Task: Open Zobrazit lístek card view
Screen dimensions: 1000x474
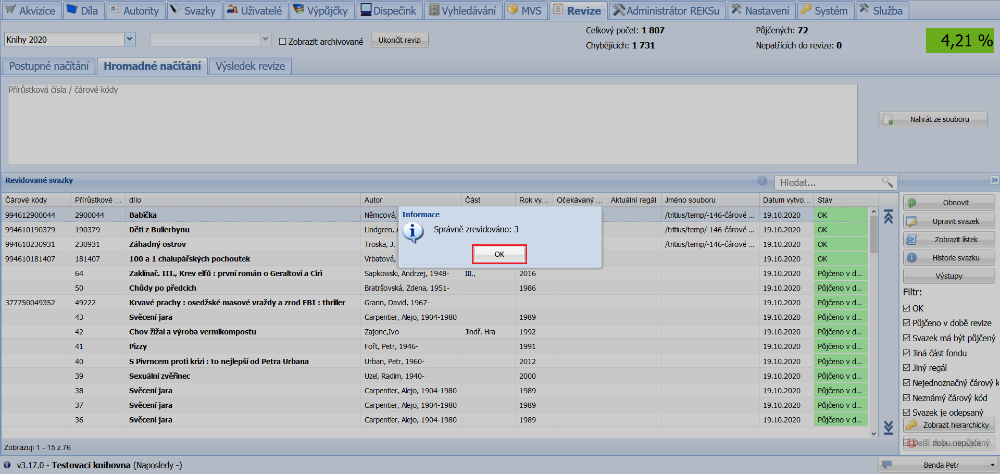Action: [949, 240]
